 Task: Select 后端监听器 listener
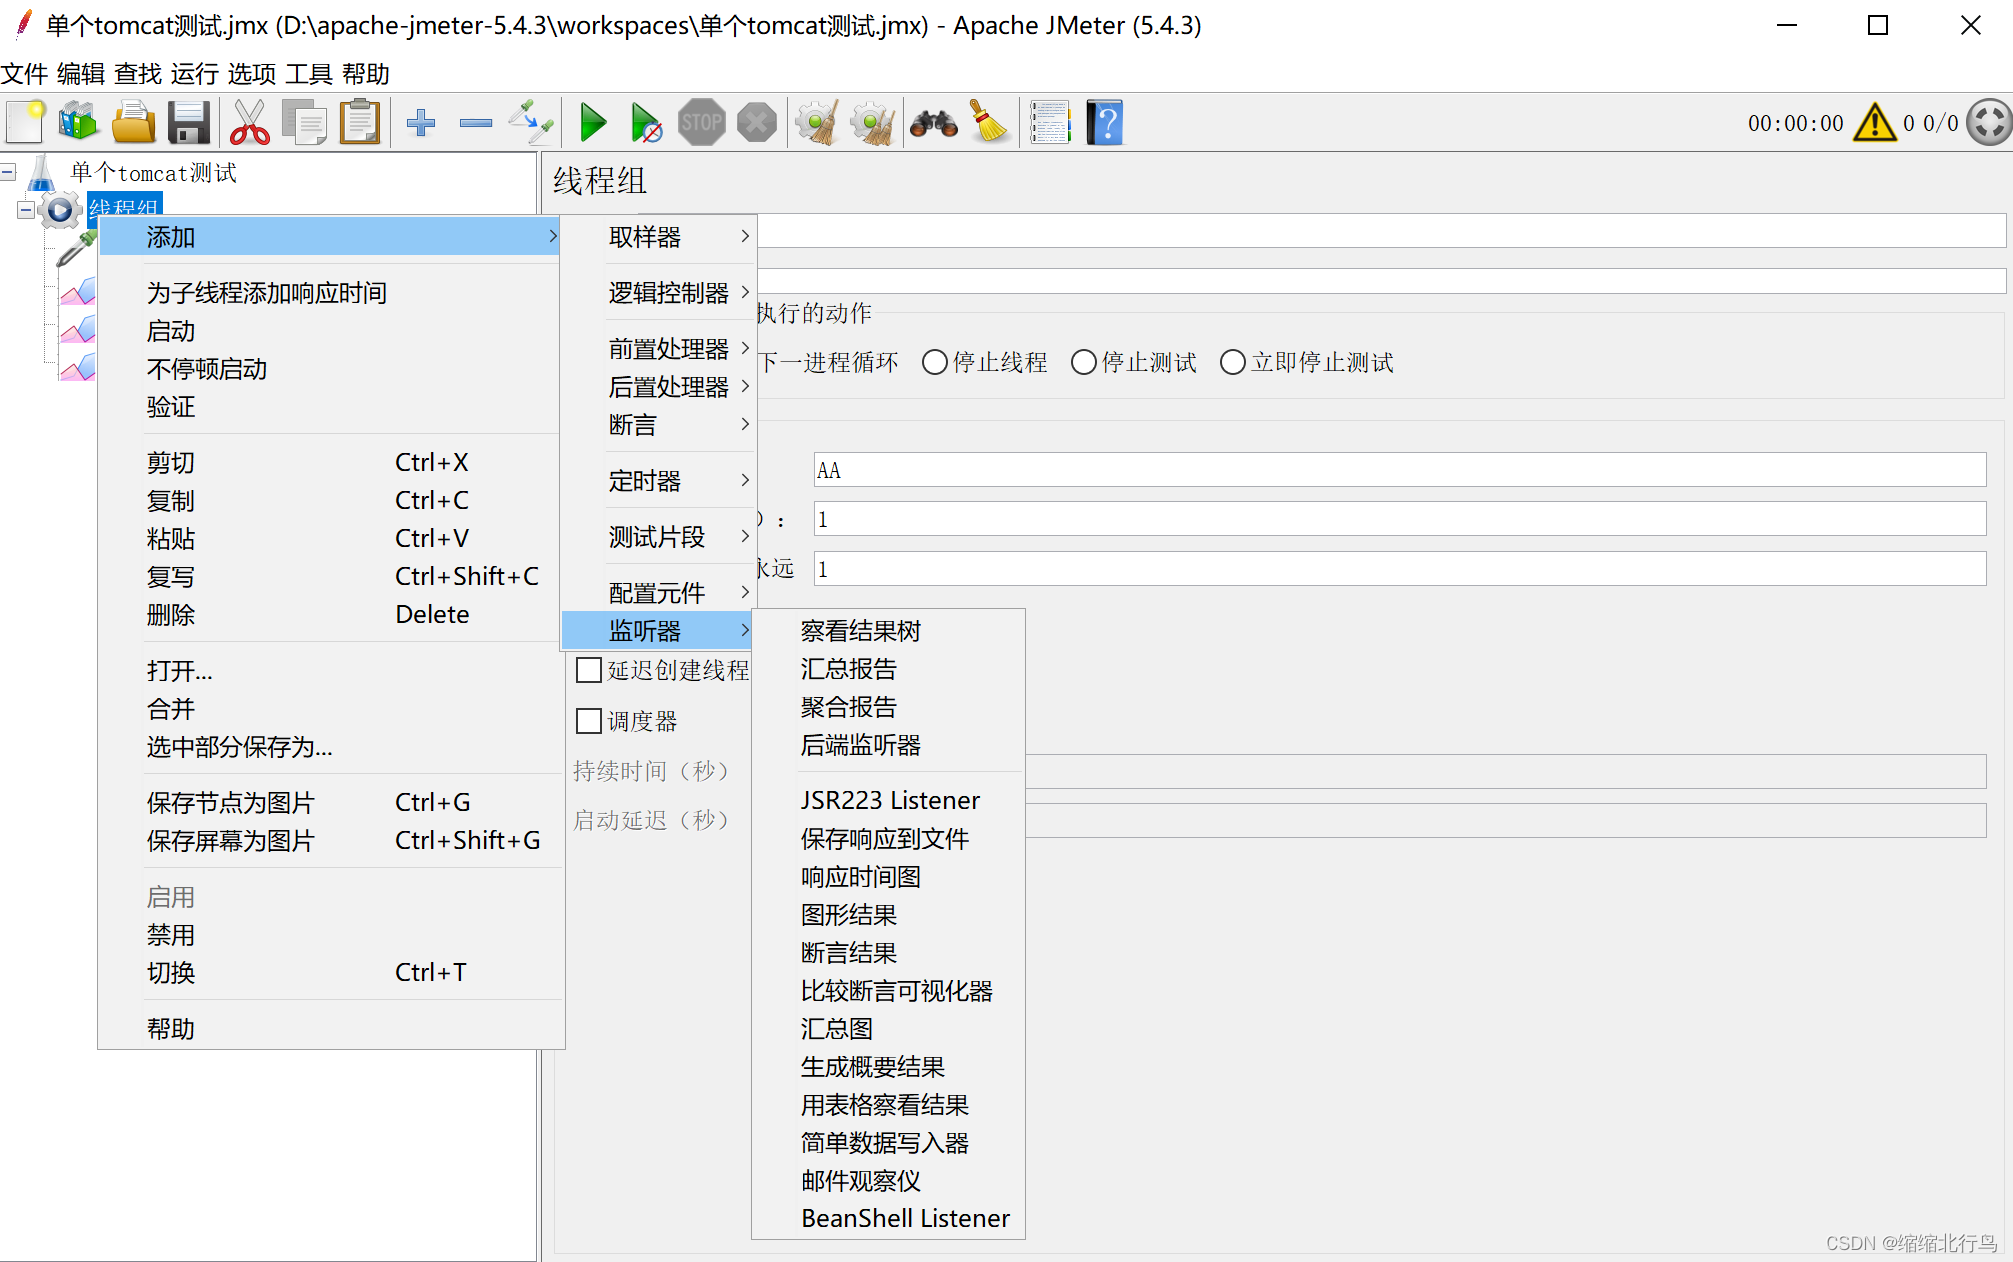pyautogui.click(x=888, y=745)
